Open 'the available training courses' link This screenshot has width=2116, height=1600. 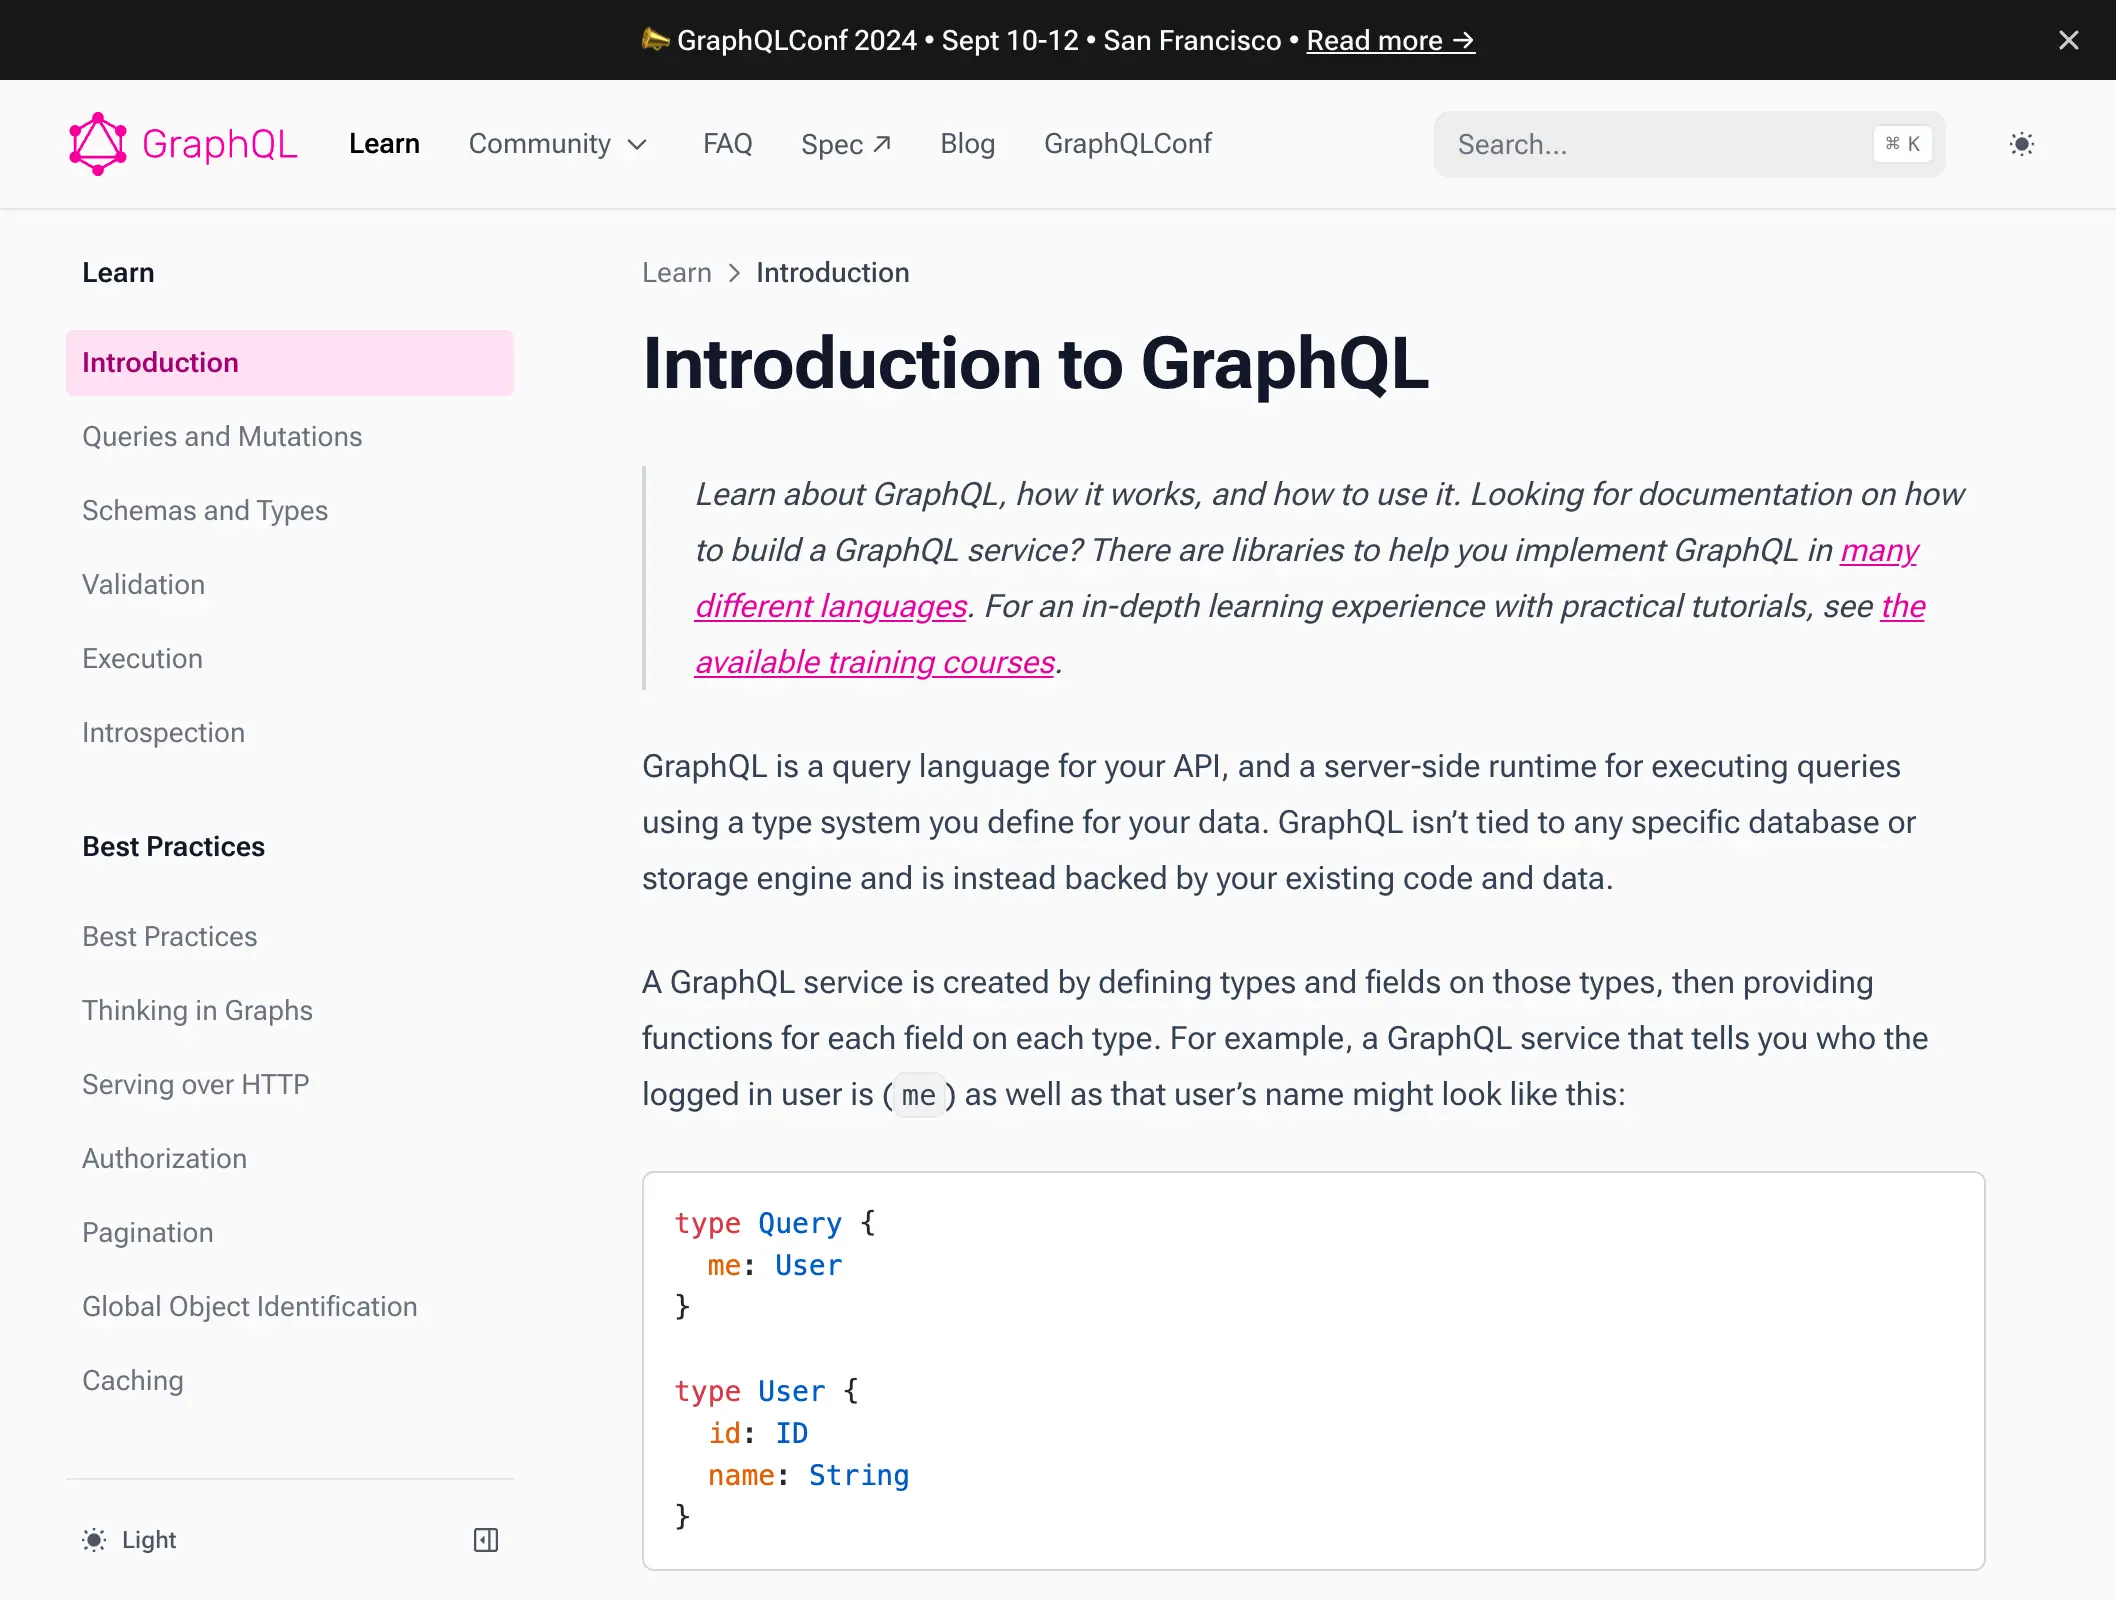tap(873, 661)
